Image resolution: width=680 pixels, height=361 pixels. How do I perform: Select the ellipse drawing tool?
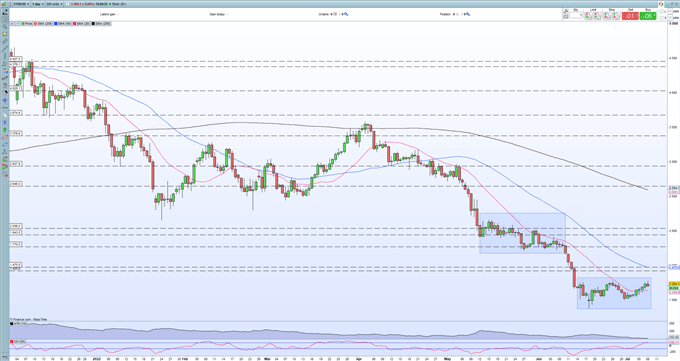[x=5, y=137]
